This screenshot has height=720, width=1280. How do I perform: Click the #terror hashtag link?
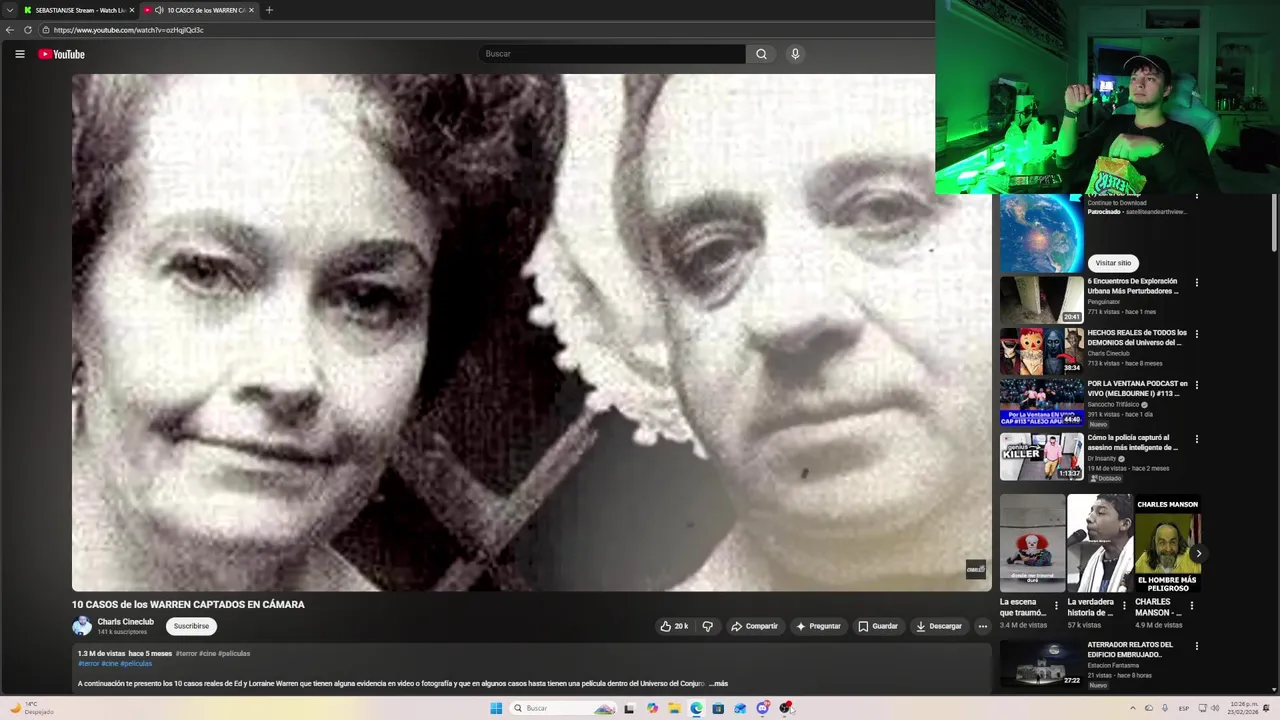tap(89, 664)
